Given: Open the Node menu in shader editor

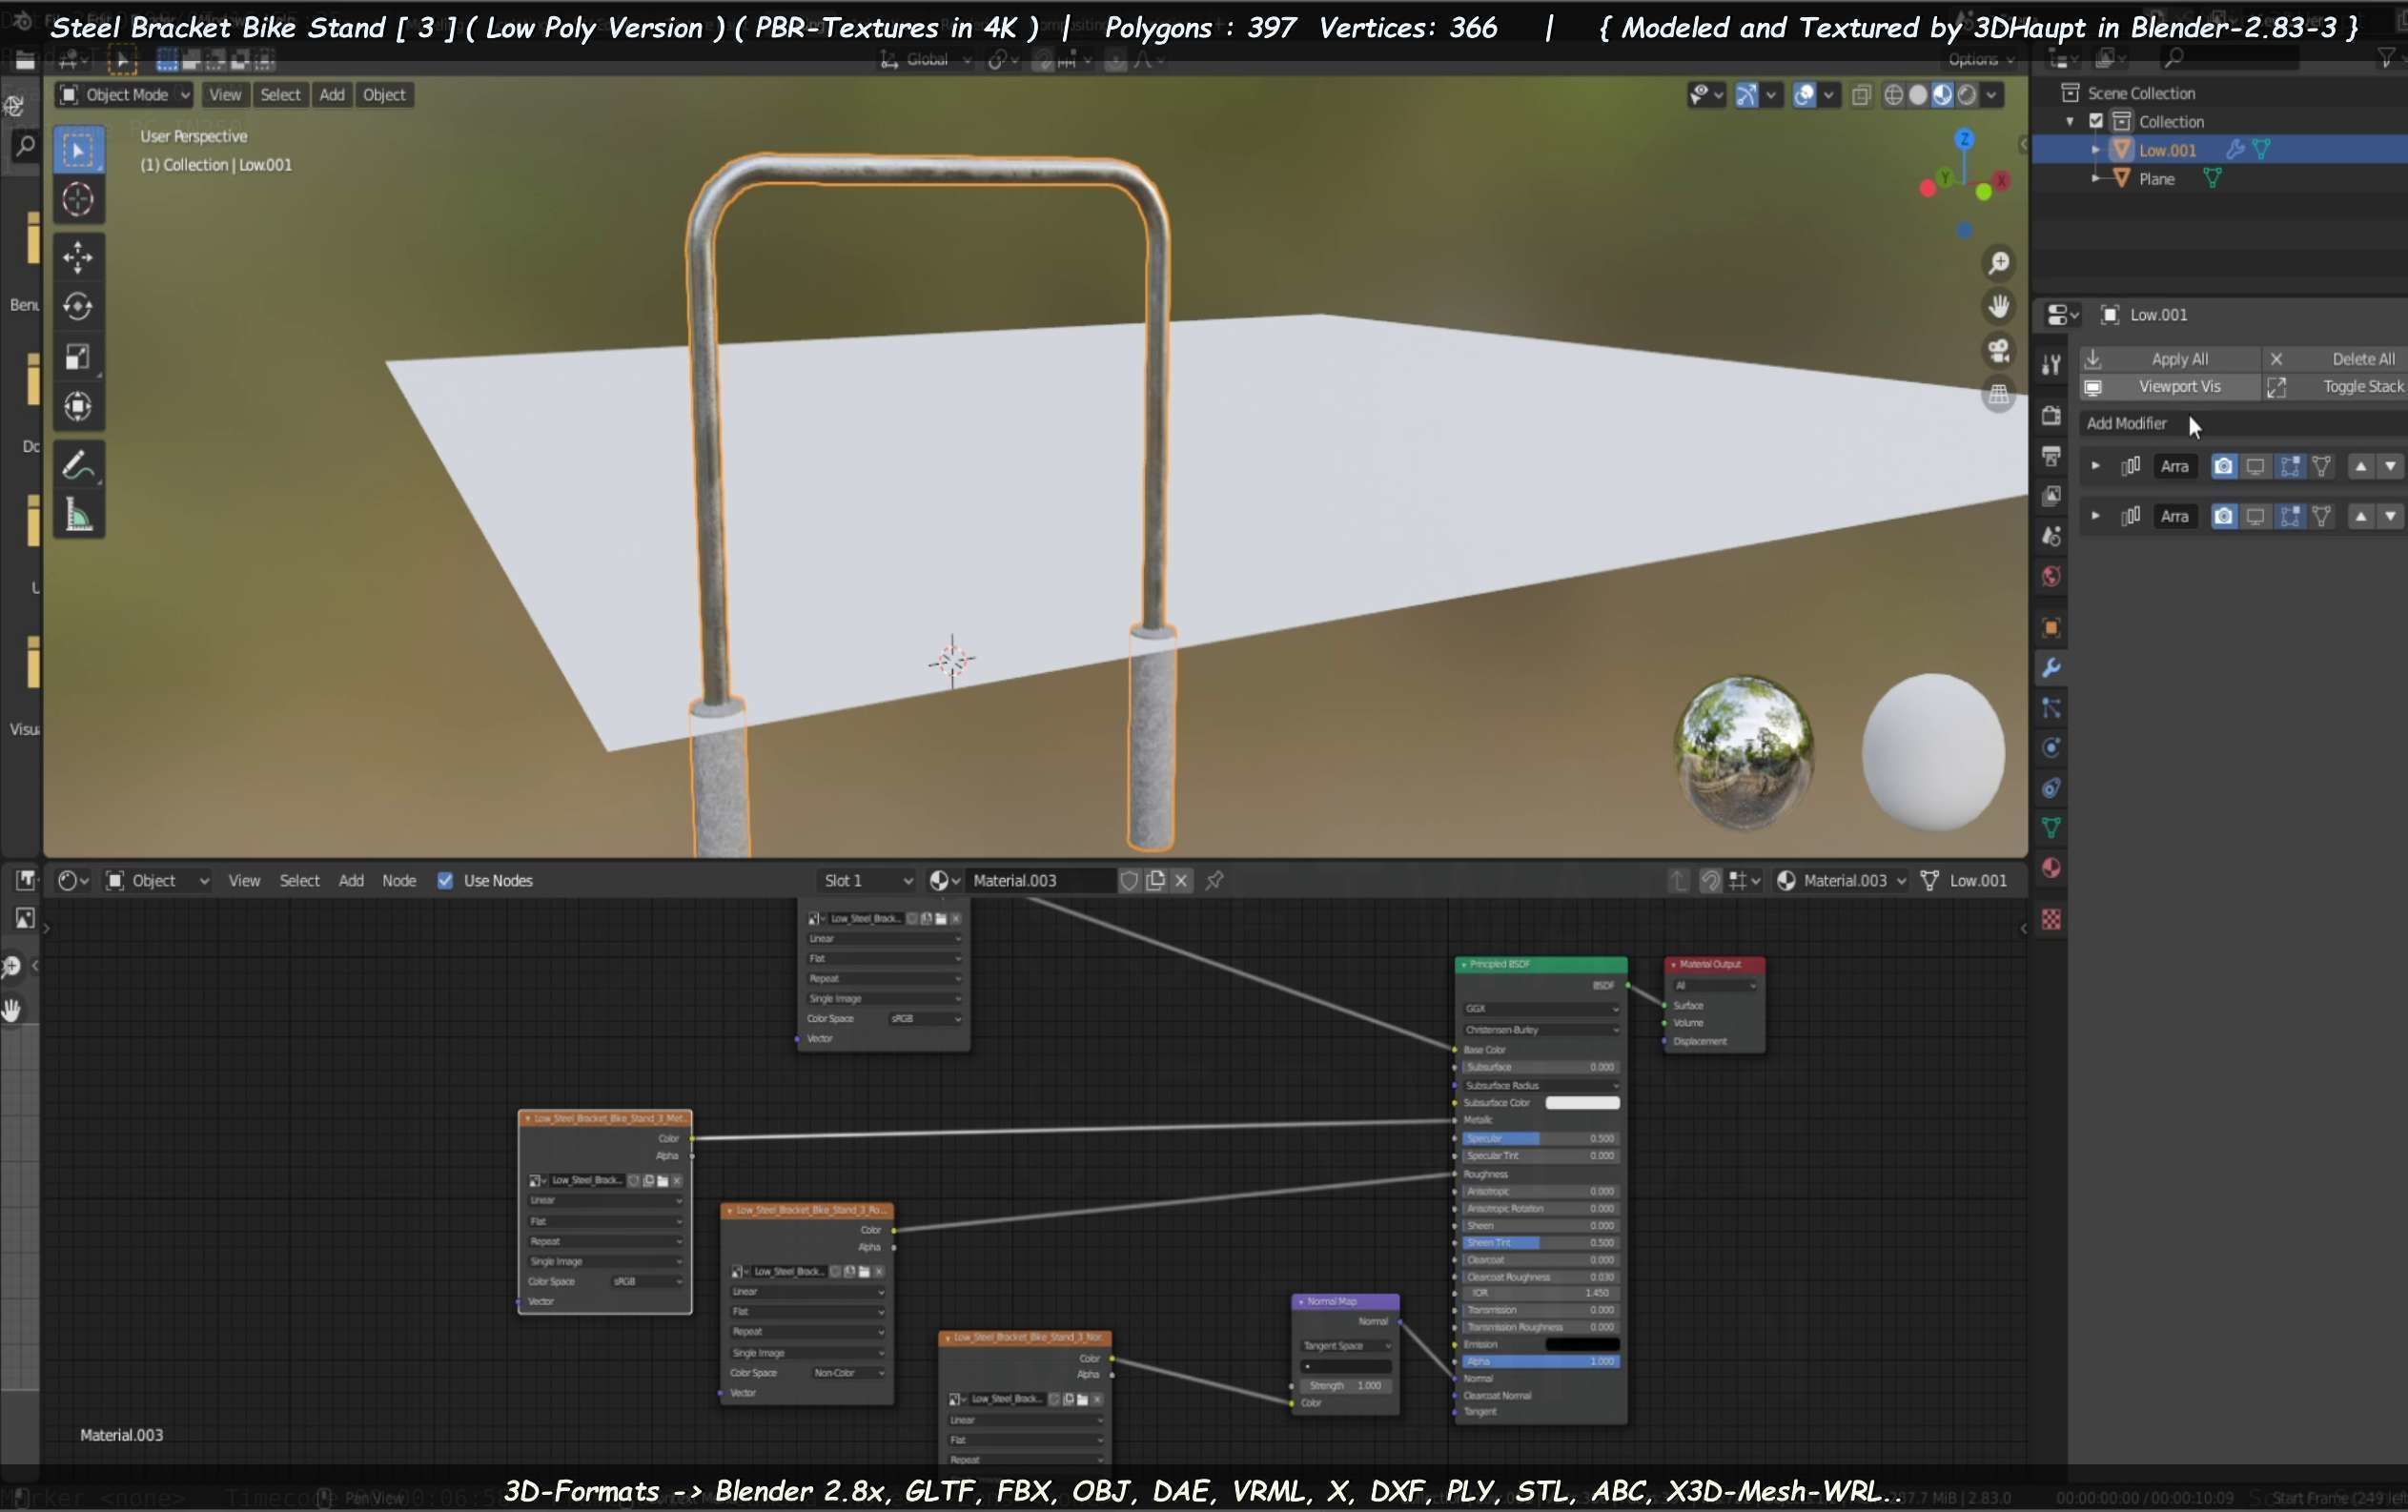Looking at the screenshot, I should click(399, 881).
